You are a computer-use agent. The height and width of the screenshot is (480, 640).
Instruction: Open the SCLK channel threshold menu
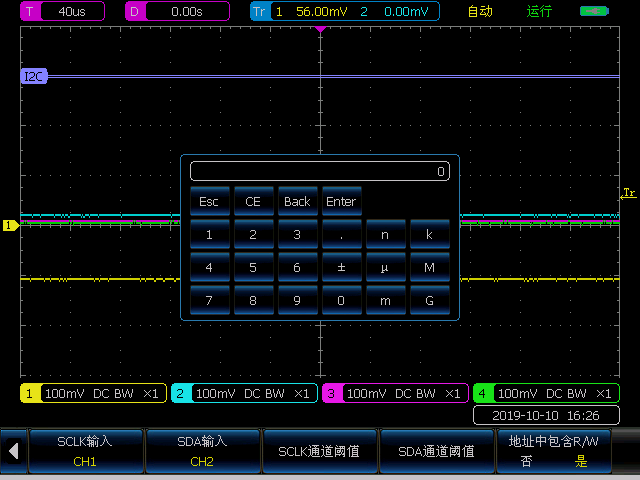pyautogui.click(x=319, y=451)
